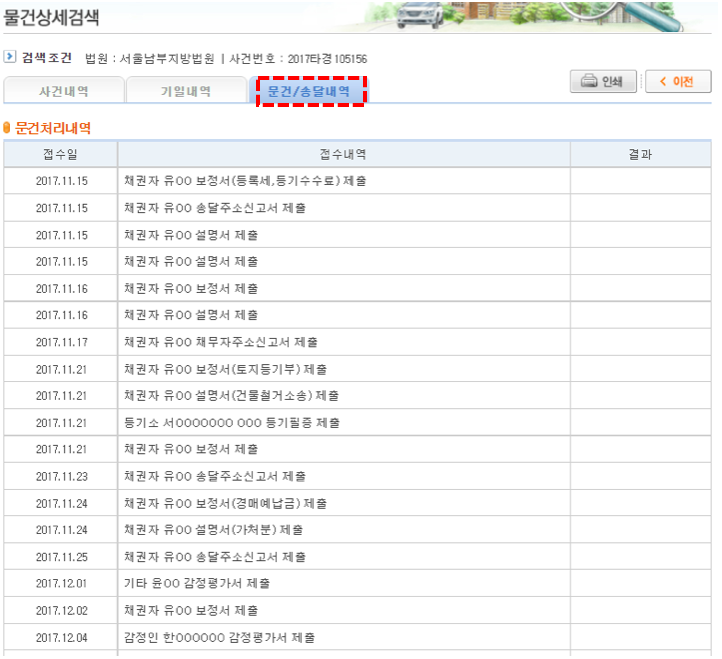This screenshot has width=722, height=659.
Task: Click the 2017.12.02 date cell
Action: (x=61, y=611)
